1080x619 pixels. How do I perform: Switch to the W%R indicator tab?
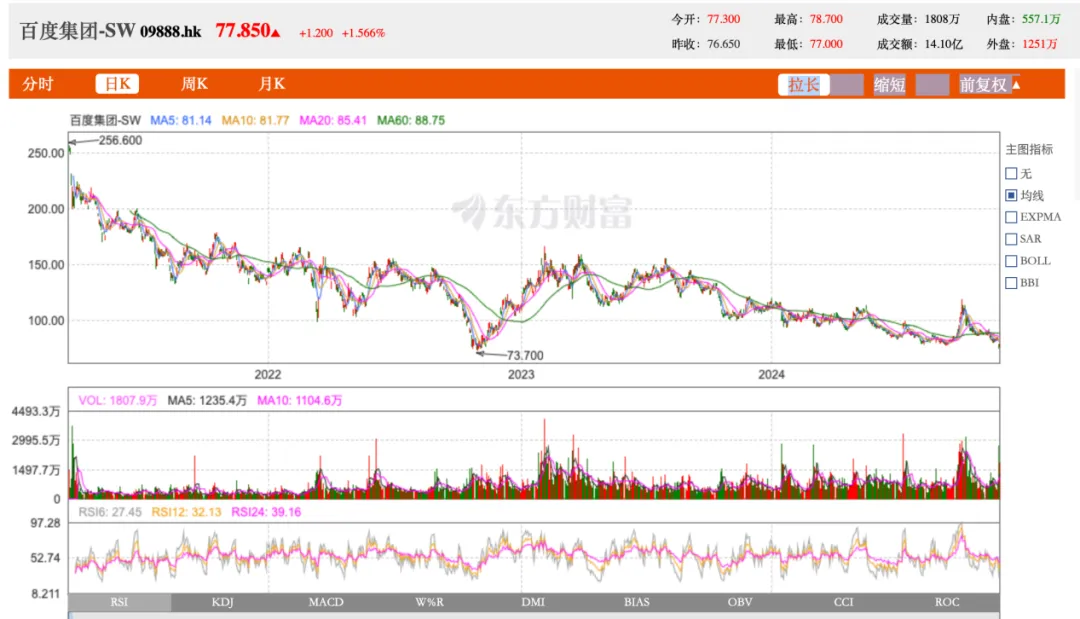[x=430, y=602]
